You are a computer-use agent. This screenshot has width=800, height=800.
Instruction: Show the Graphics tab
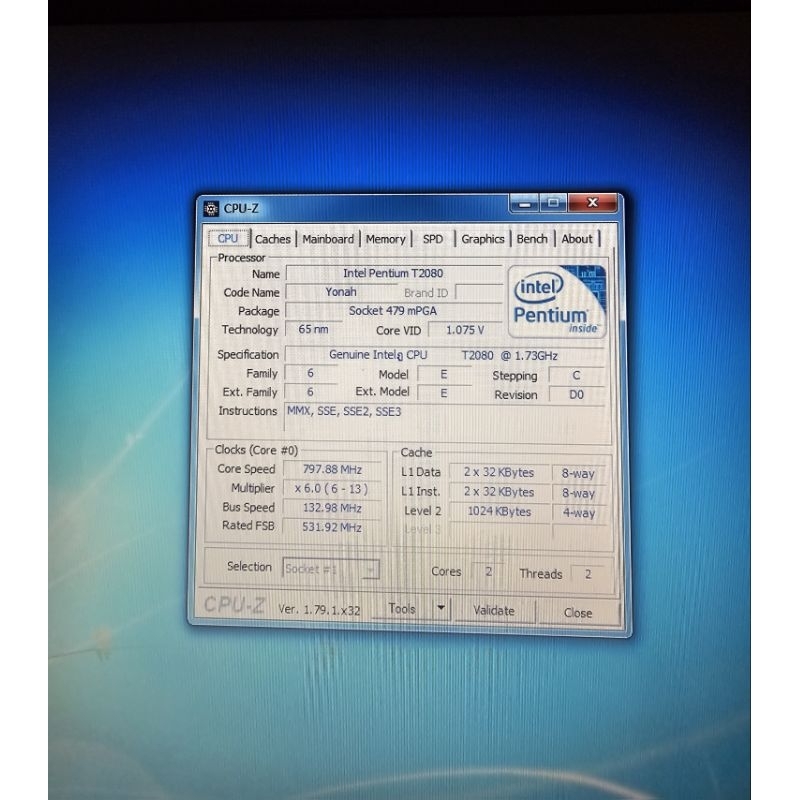(x=483, y=239)
